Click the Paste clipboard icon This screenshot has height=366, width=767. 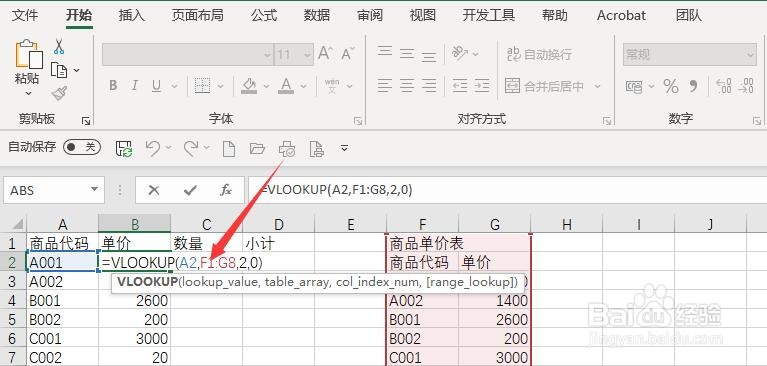pos(28,54)
